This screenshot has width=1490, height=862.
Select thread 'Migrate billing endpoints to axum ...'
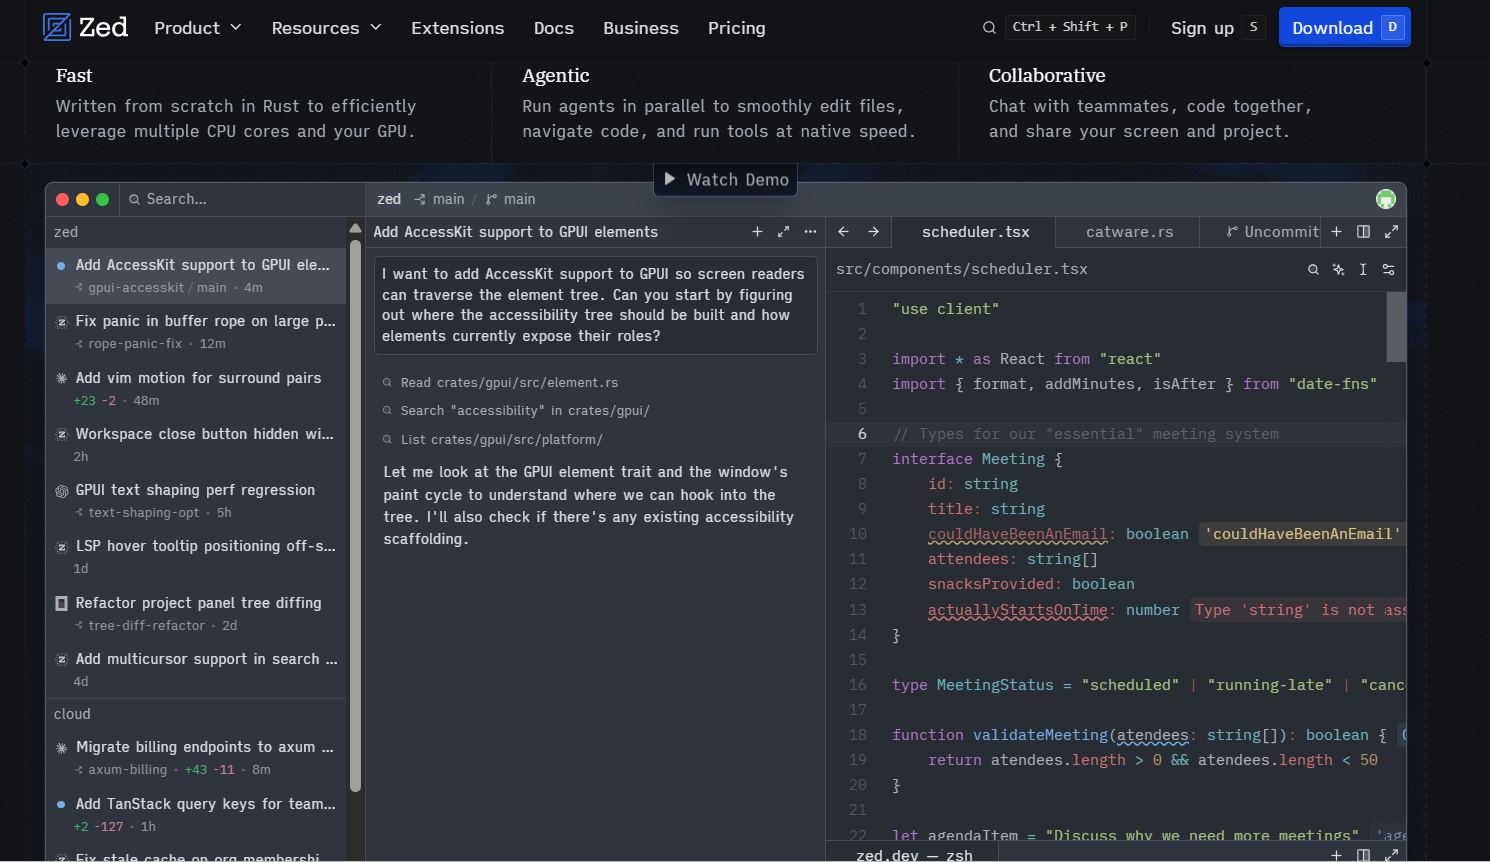tap(196, 758)
